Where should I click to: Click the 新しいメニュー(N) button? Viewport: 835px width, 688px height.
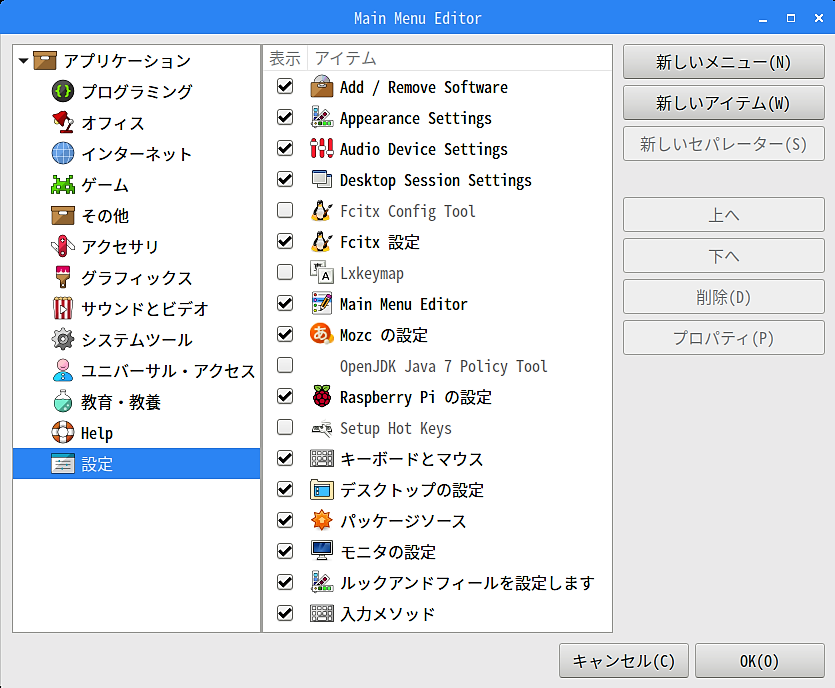(x=723, y=62)
